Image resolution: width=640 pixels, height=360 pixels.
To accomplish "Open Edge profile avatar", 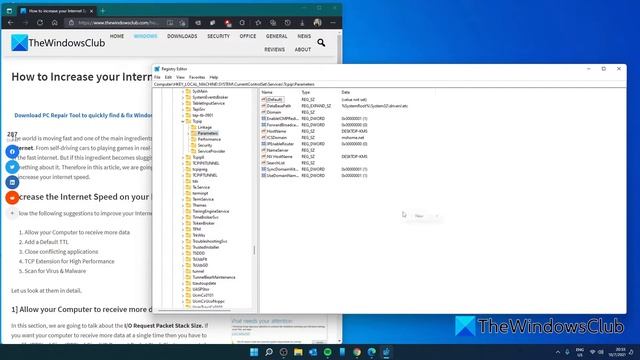I will [318, 23].
